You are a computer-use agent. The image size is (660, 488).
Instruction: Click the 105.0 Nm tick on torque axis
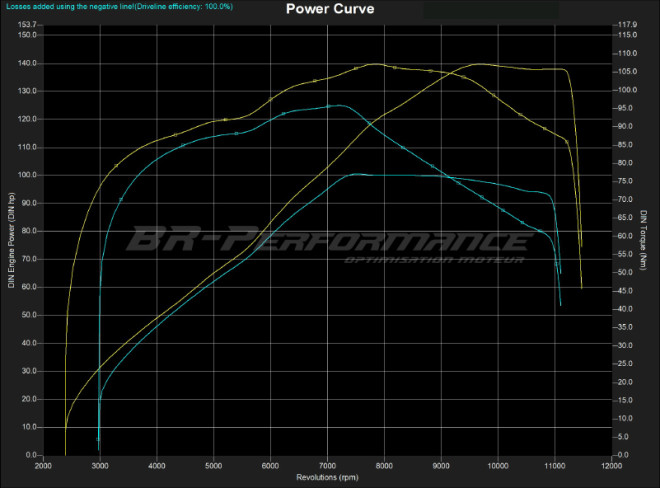(x=629, y=71)
